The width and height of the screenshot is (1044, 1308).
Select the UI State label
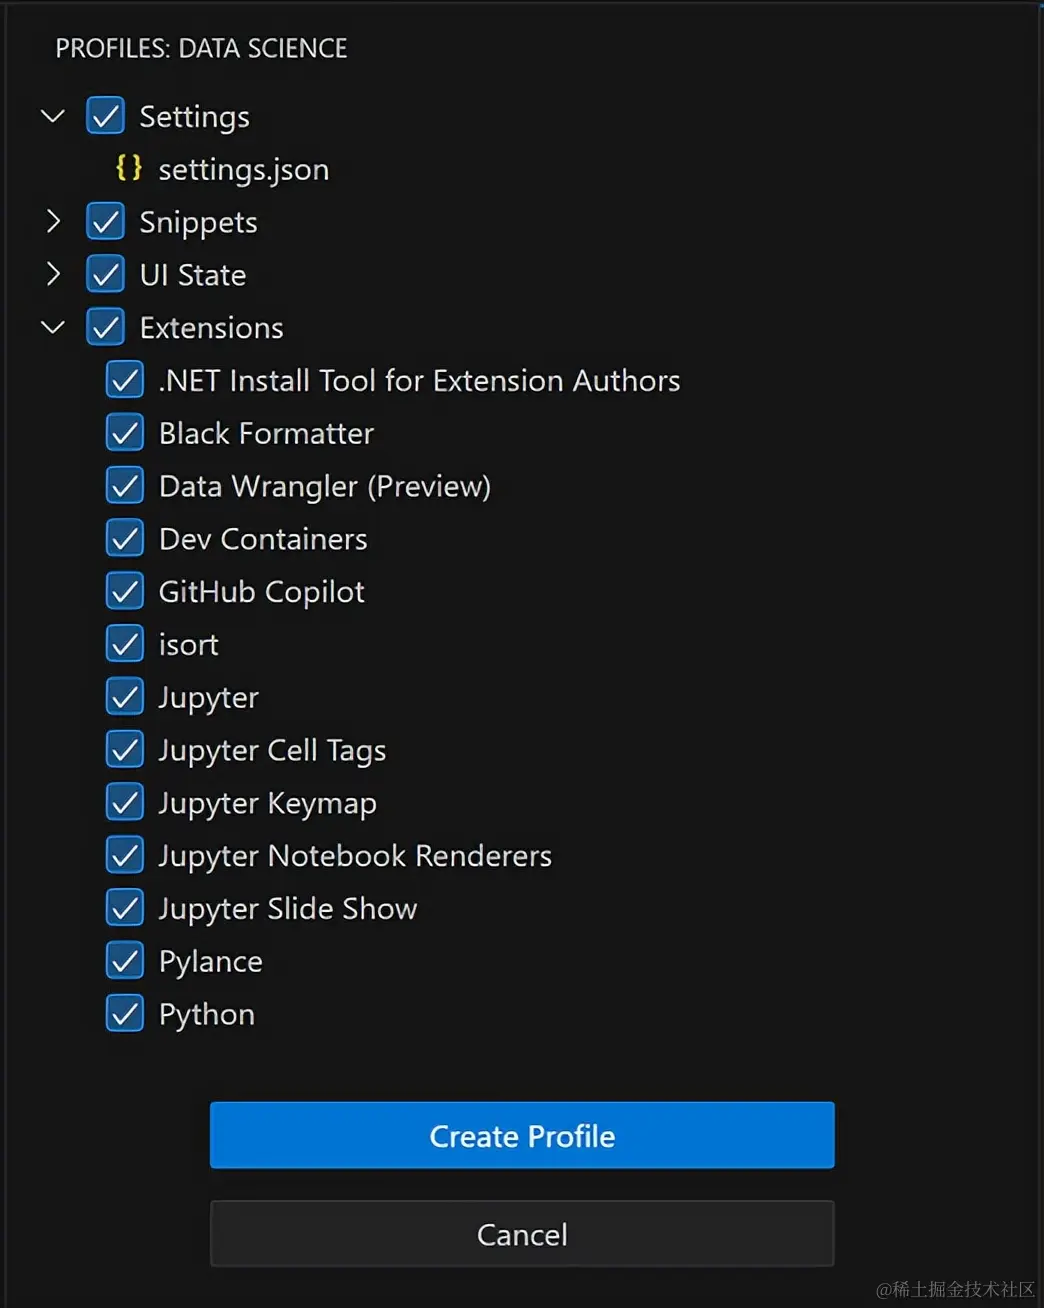click(193, 275)
